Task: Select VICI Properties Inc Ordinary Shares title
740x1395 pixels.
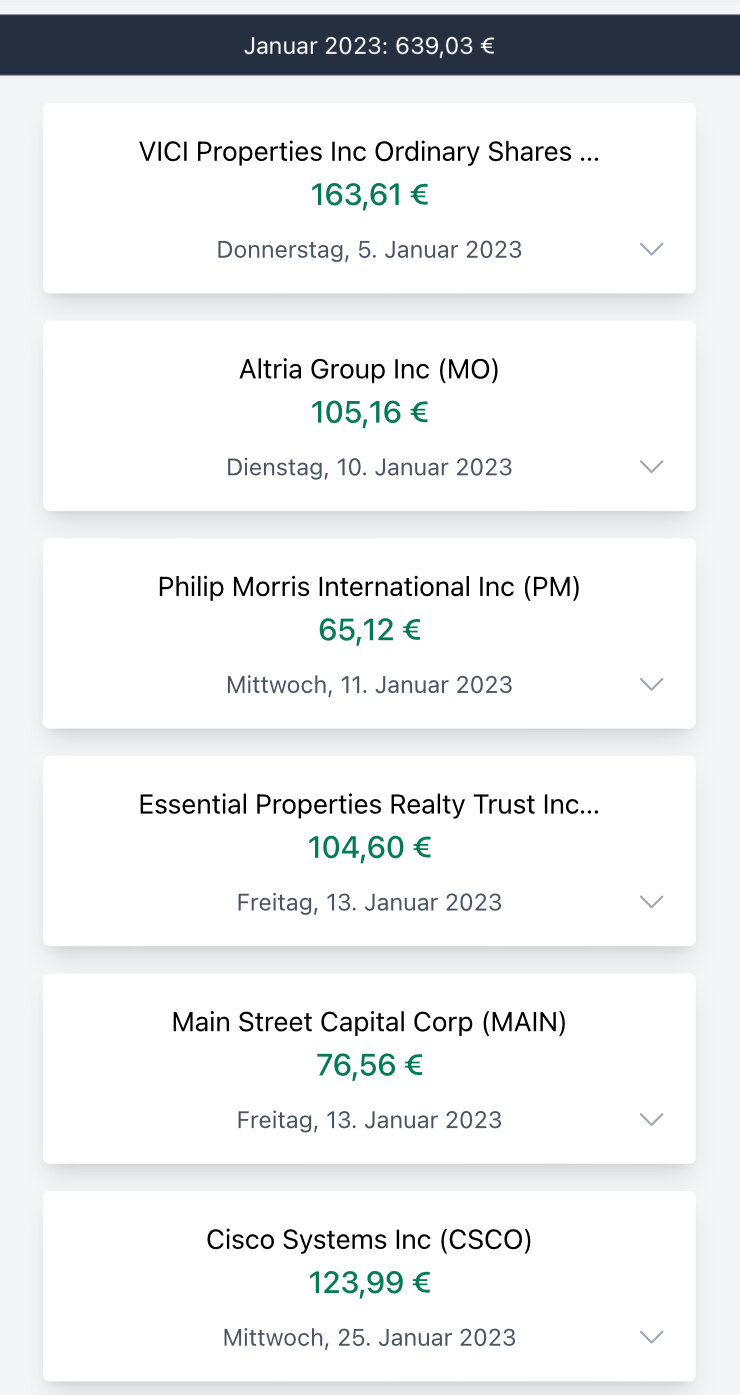Action: click(x=369, y=152)
